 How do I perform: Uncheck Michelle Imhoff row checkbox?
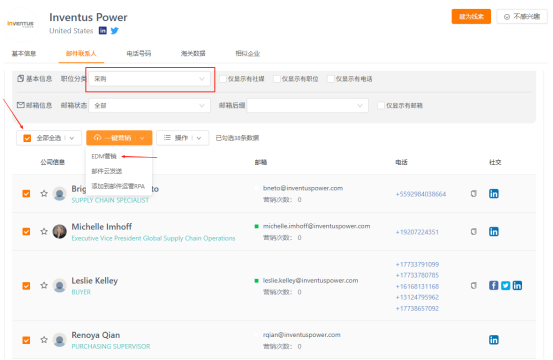(26, 231)
